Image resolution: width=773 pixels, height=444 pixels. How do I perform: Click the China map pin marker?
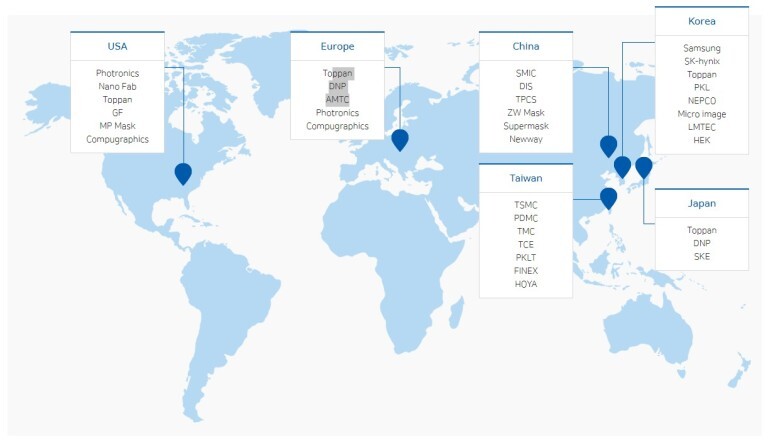(608, 146)
